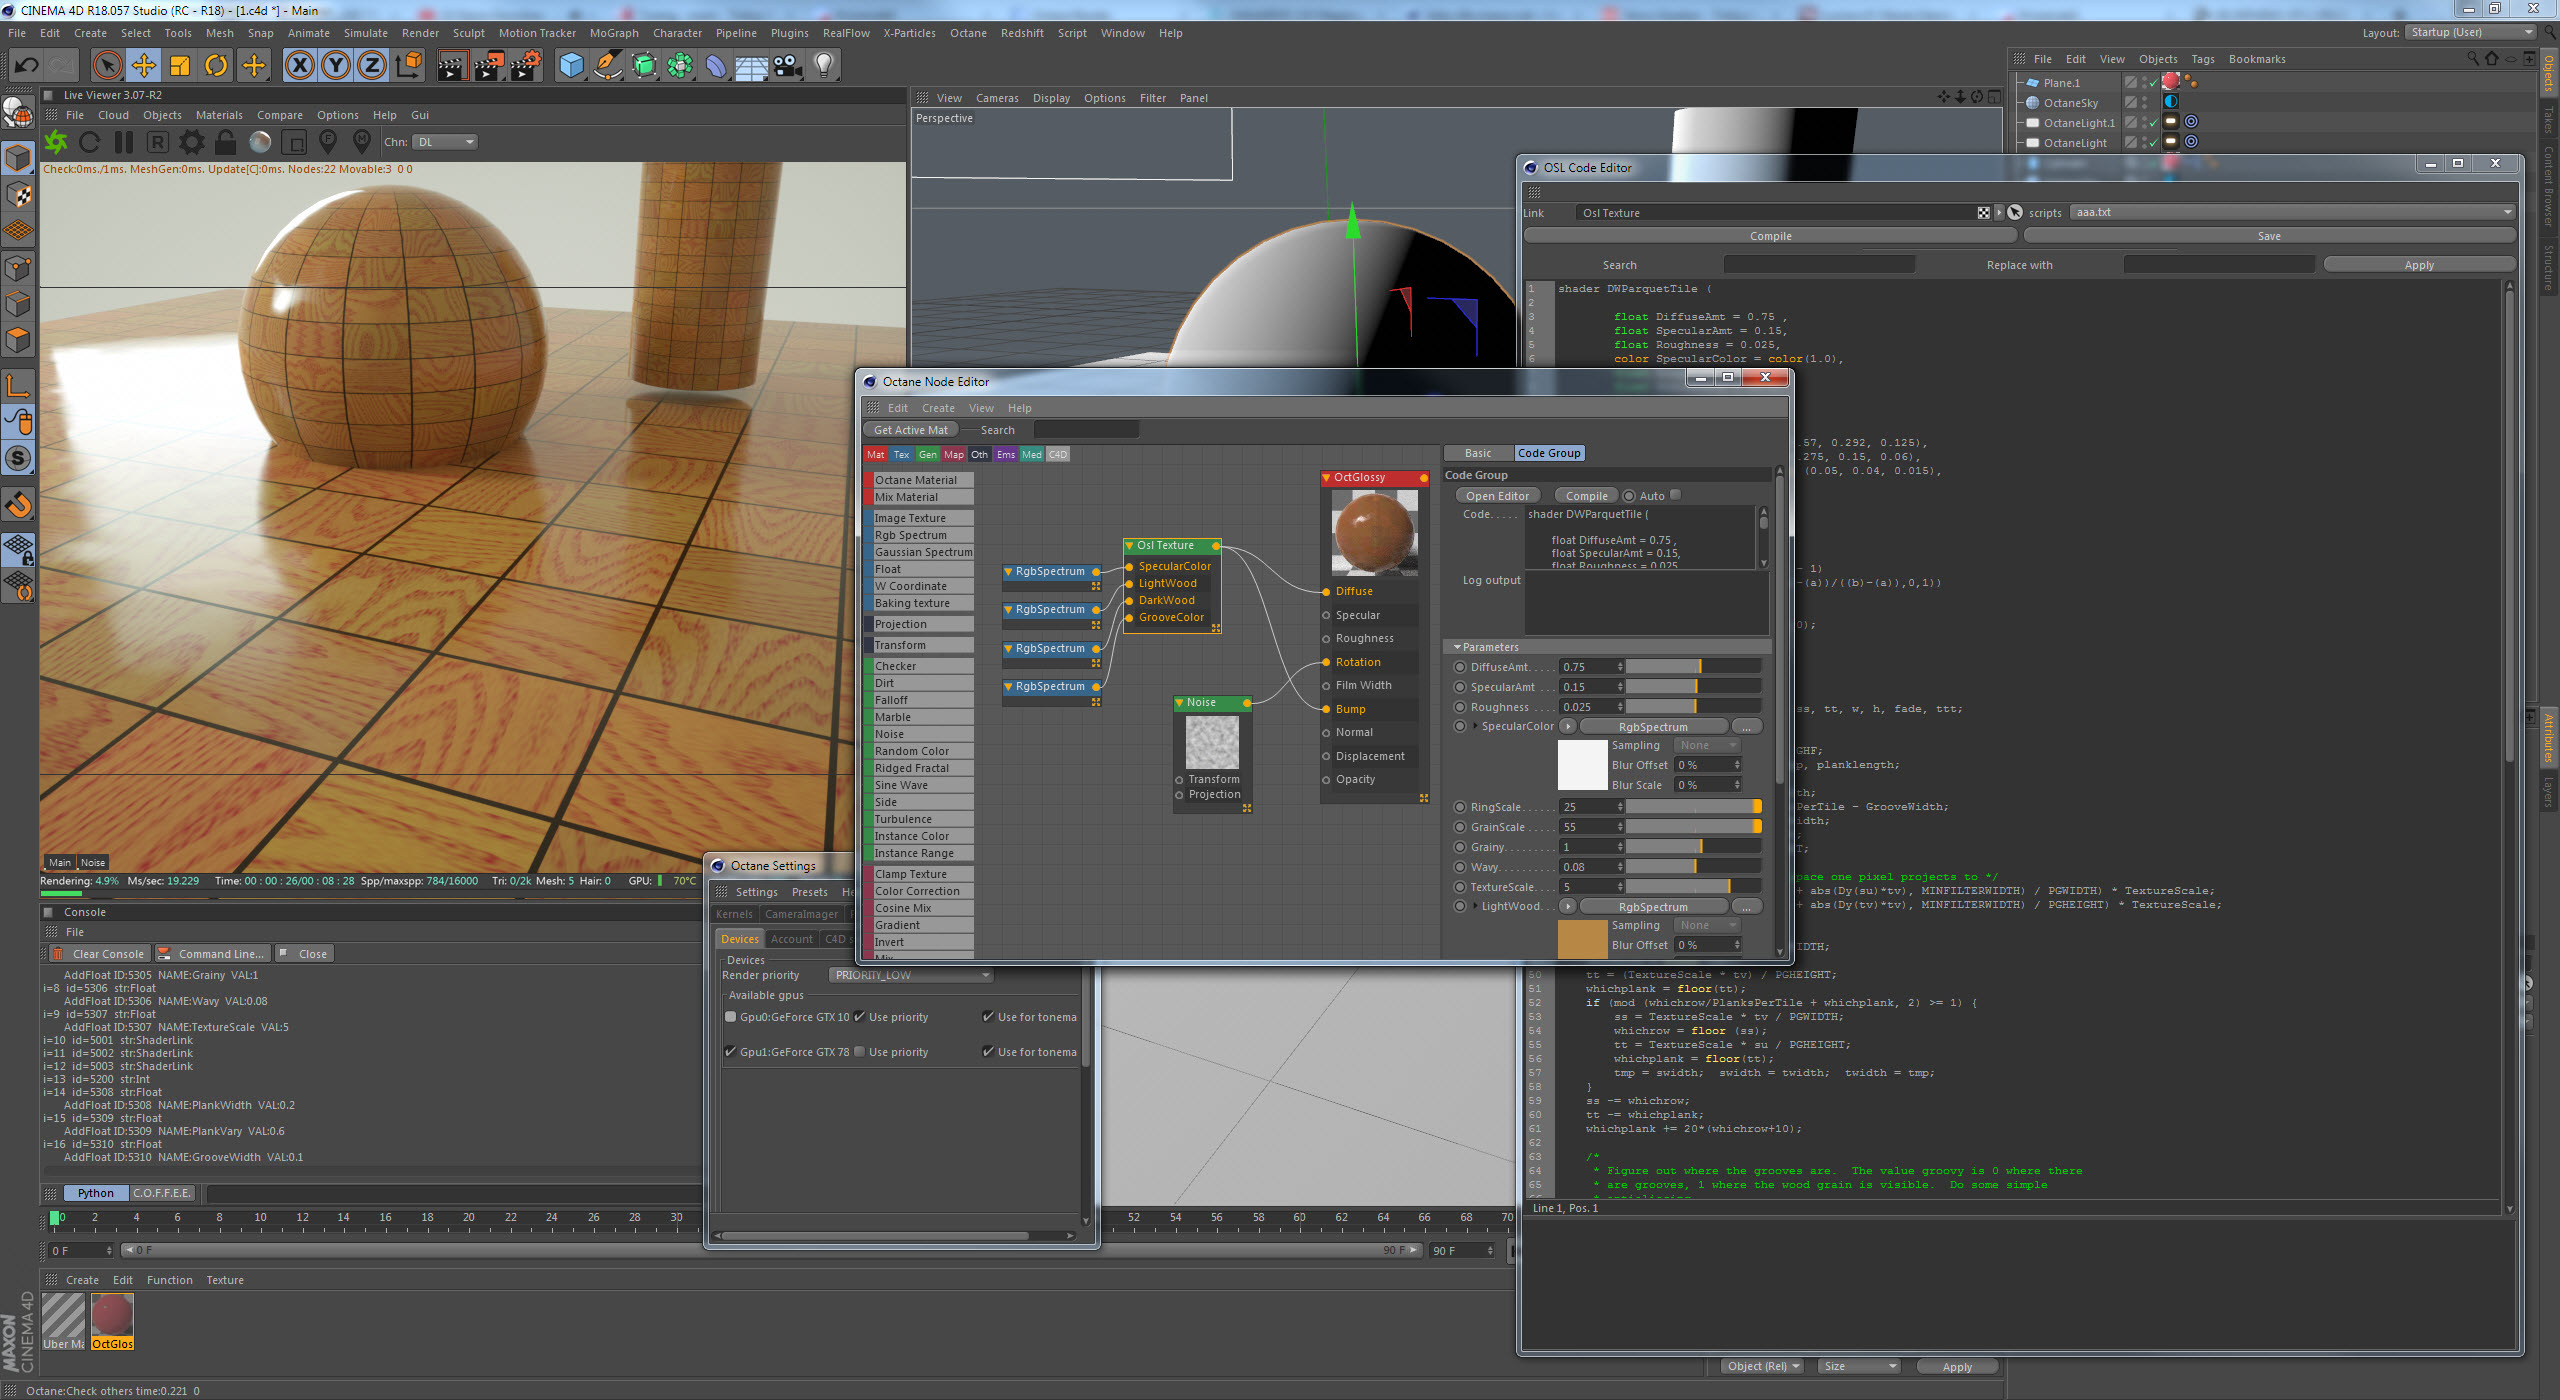
Task: Click the white SpecularColor swatch
Action: pos(1582,765)
